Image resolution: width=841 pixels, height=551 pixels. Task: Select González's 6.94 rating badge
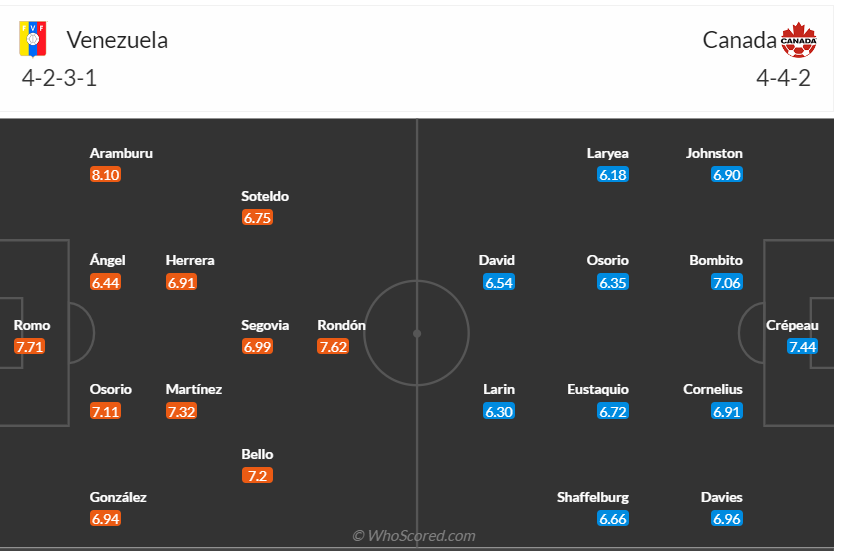[105, 518]
